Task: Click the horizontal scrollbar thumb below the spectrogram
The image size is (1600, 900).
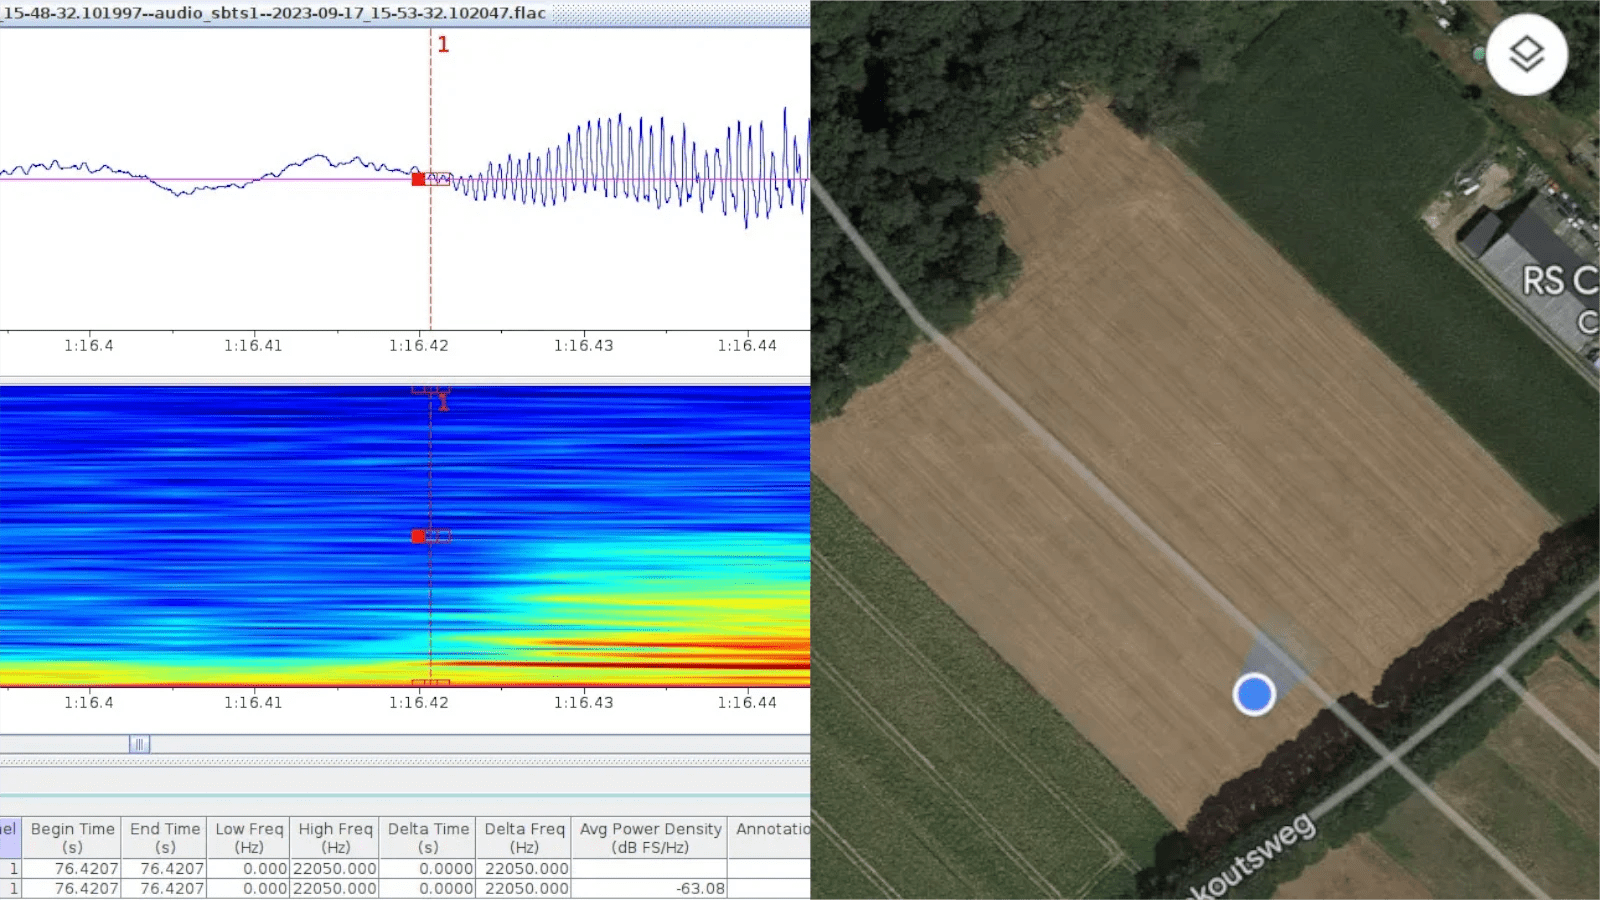Action: coord(139,744)
